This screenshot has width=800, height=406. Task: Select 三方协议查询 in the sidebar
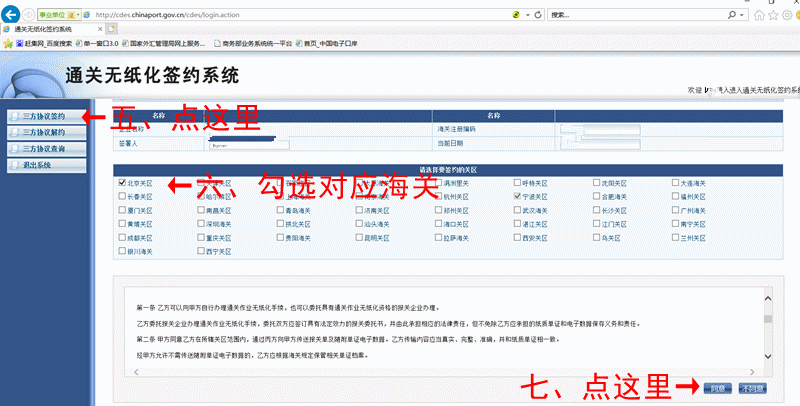point(43,148)
